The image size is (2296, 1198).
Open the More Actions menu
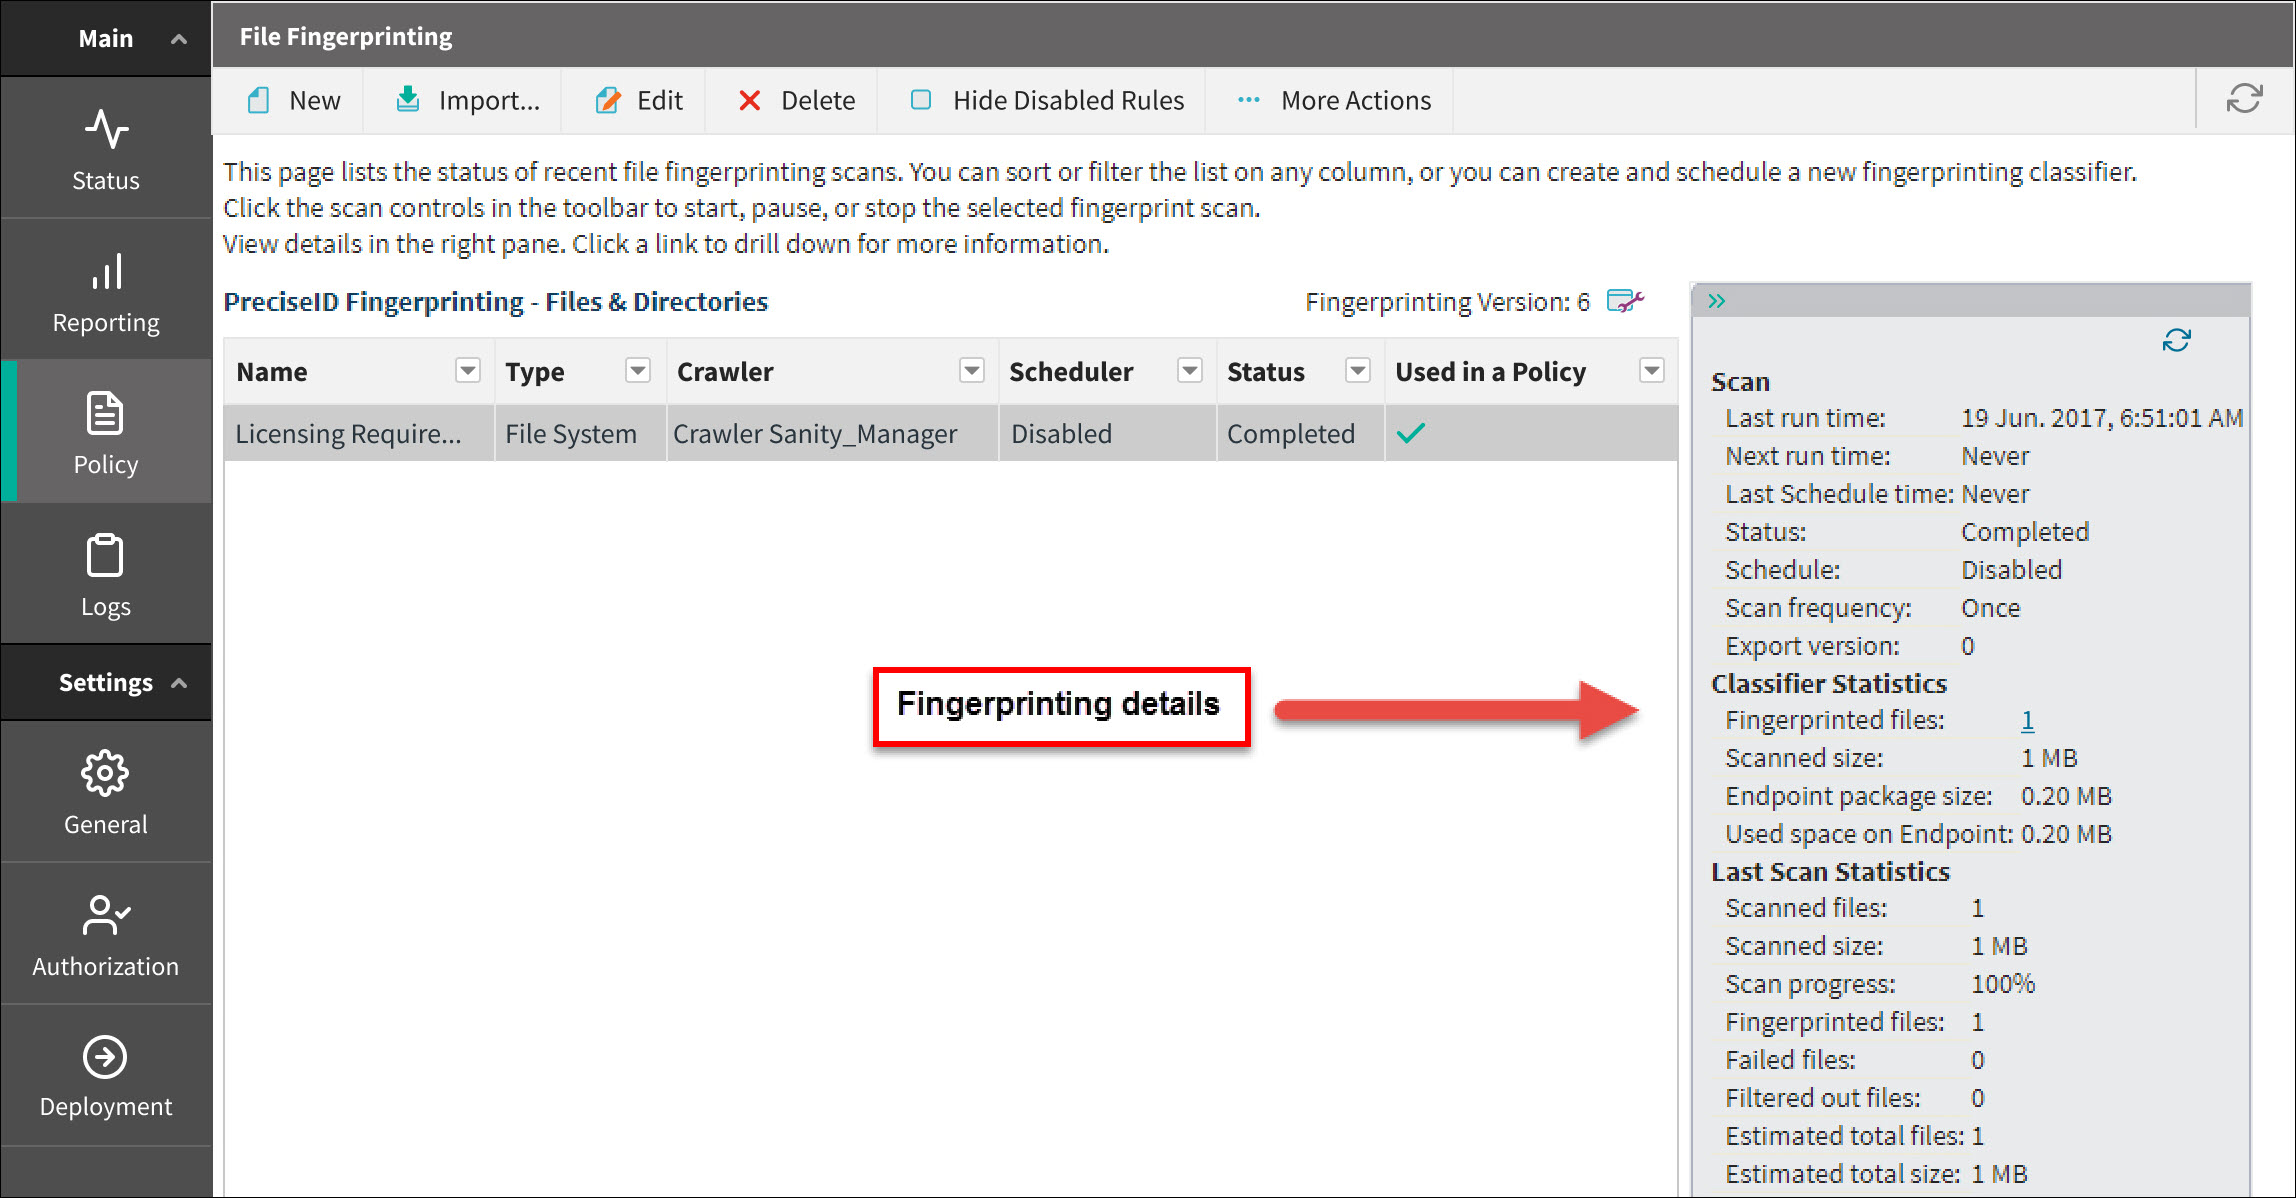[x=1334, y=100]
